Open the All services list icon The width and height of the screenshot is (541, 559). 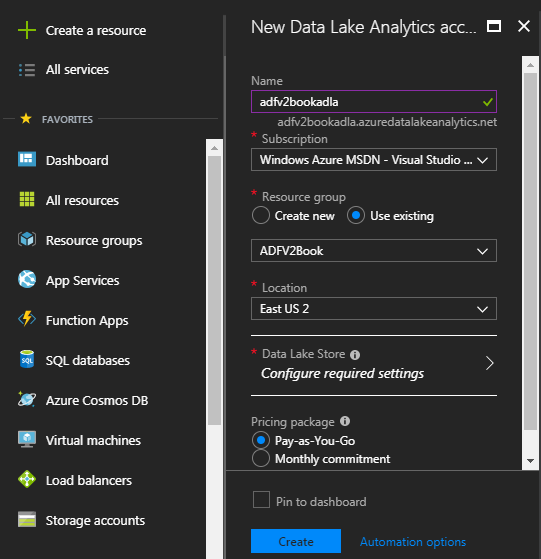click(x=27, y=70)
